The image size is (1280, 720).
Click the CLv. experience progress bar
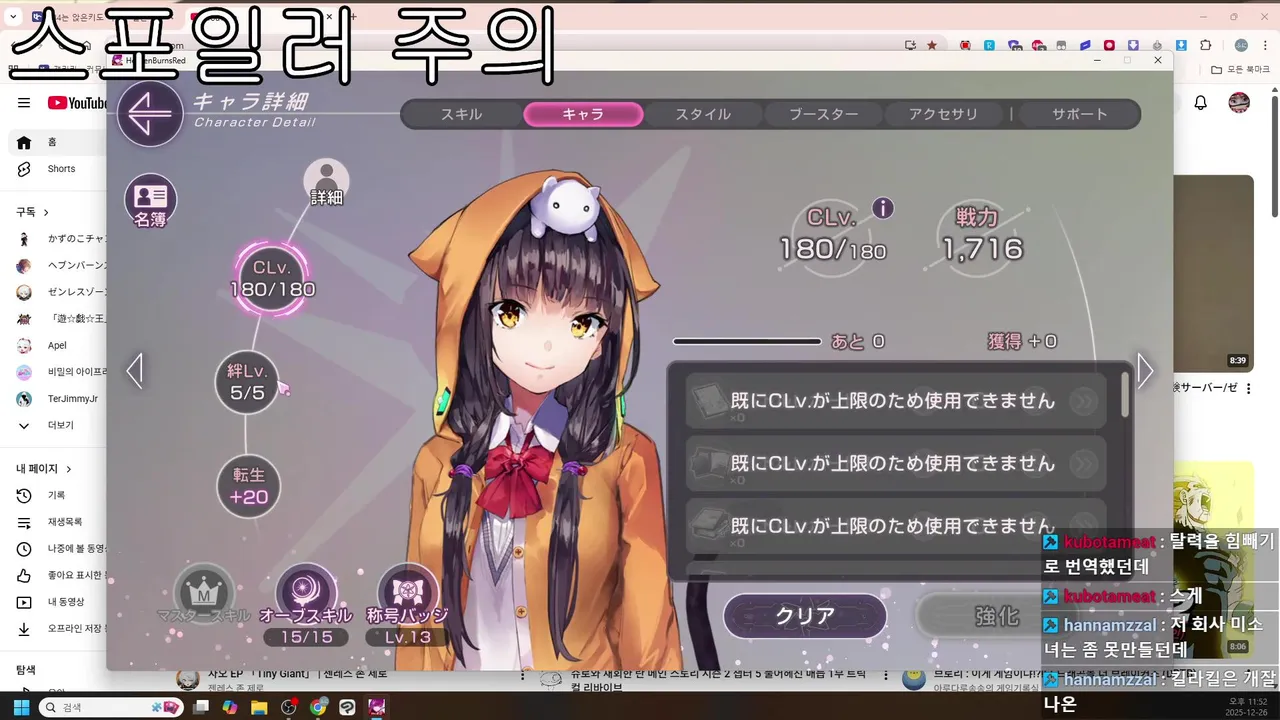tap(747, 342)
